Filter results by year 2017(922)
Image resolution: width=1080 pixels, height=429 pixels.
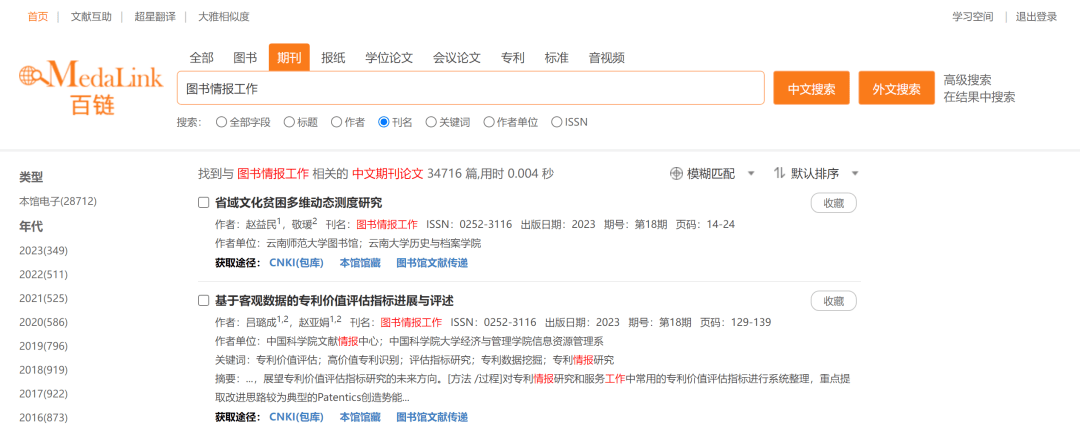coord(43,394)
